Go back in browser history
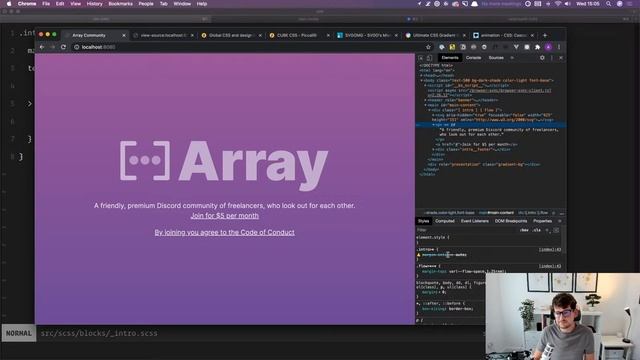640x360 pixels. [42, 47]
